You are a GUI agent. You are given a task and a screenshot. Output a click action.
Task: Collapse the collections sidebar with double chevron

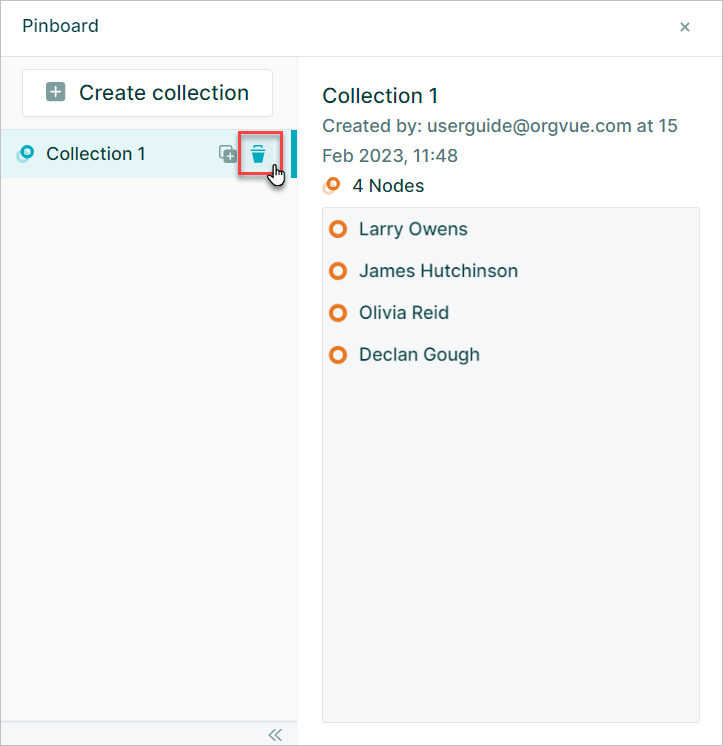pos(275,735)
